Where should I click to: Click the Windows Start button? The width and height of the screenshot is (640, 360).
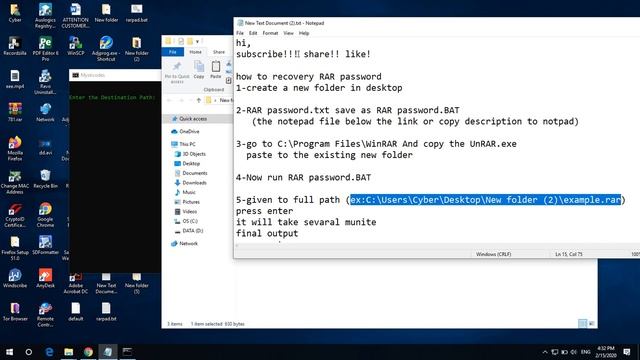9,352
